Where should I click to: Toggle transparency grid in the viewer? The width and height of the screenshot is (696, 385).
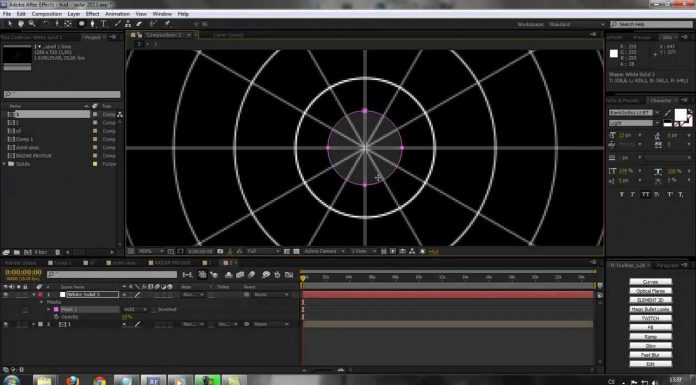coord(297,251)
